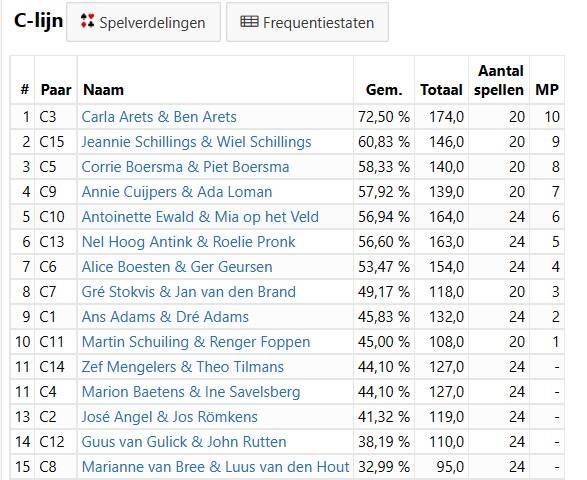The height and width of the screenshot is (480, 587).
Task: Select Corrie Boersma & Piet Boersma link
Action: [x=185, y=167]
